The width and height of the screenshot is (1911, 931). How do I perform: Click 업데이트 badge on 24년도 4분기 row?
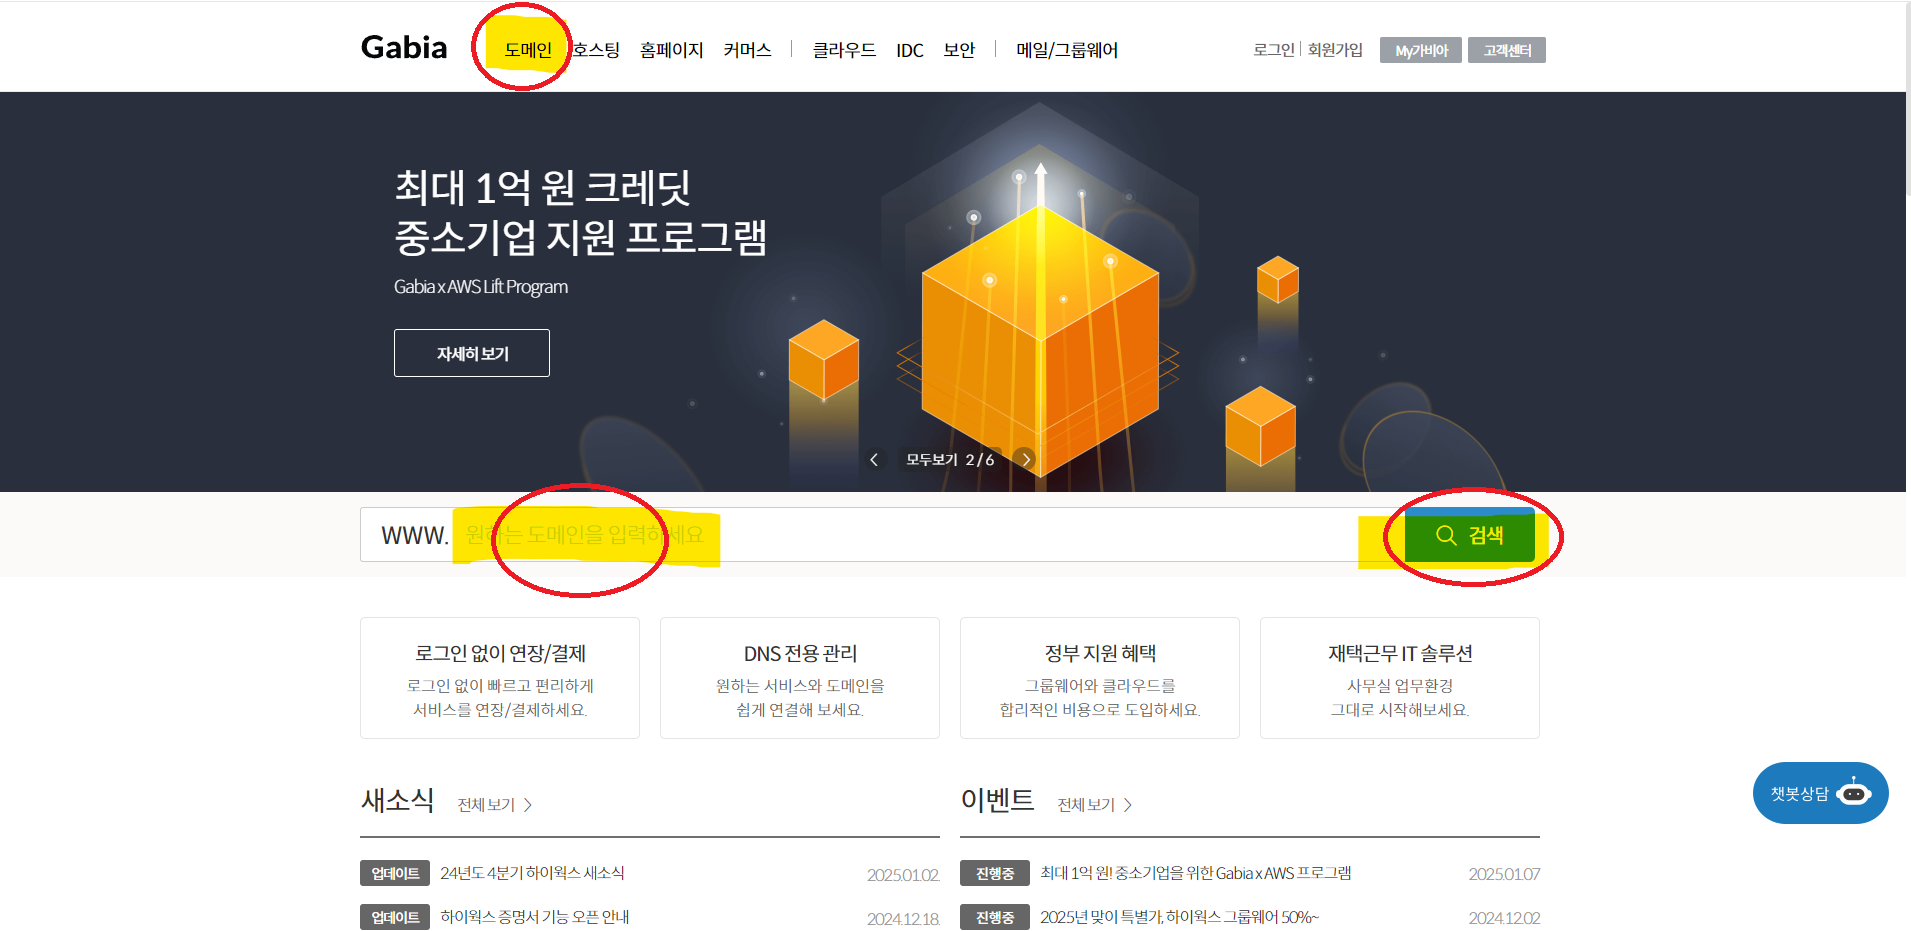tap(395, 873)
